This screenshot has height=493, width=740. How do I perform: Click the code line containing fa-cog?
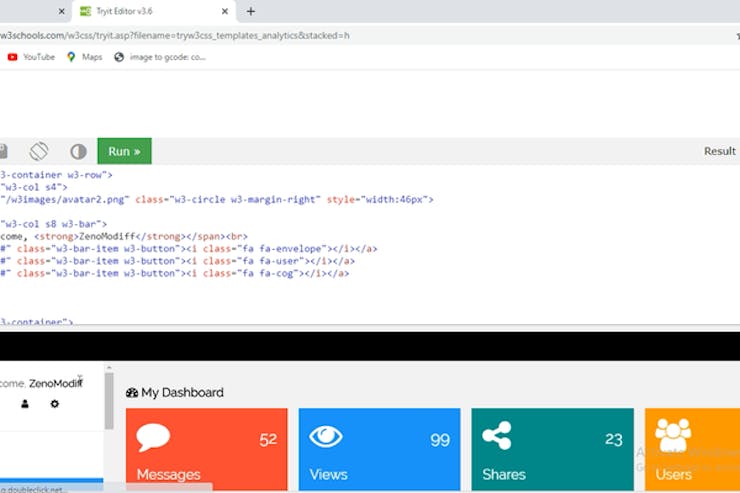(x=175, y=273)
